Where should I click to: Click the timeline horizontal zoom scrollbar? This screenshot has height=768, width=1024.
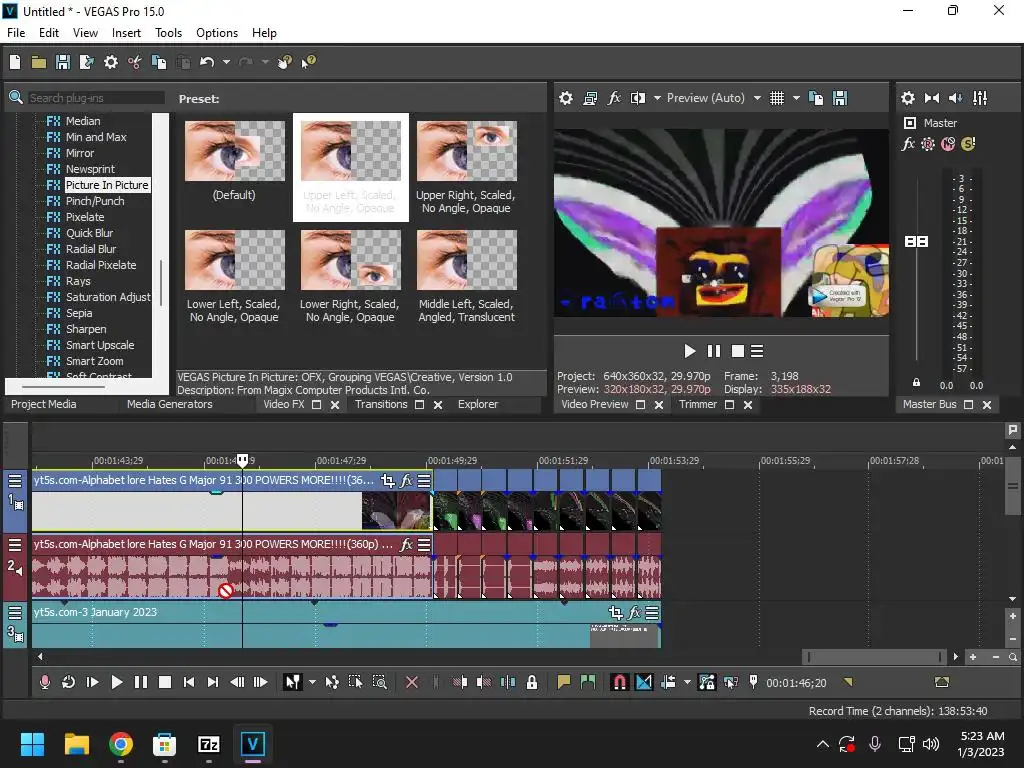[x=874, y=657]
